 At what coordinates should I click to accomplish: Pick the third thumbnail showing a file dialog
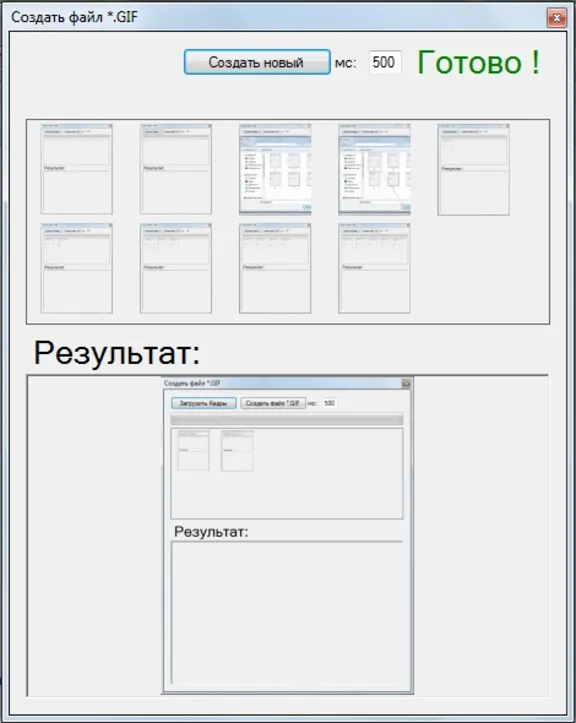275,169
